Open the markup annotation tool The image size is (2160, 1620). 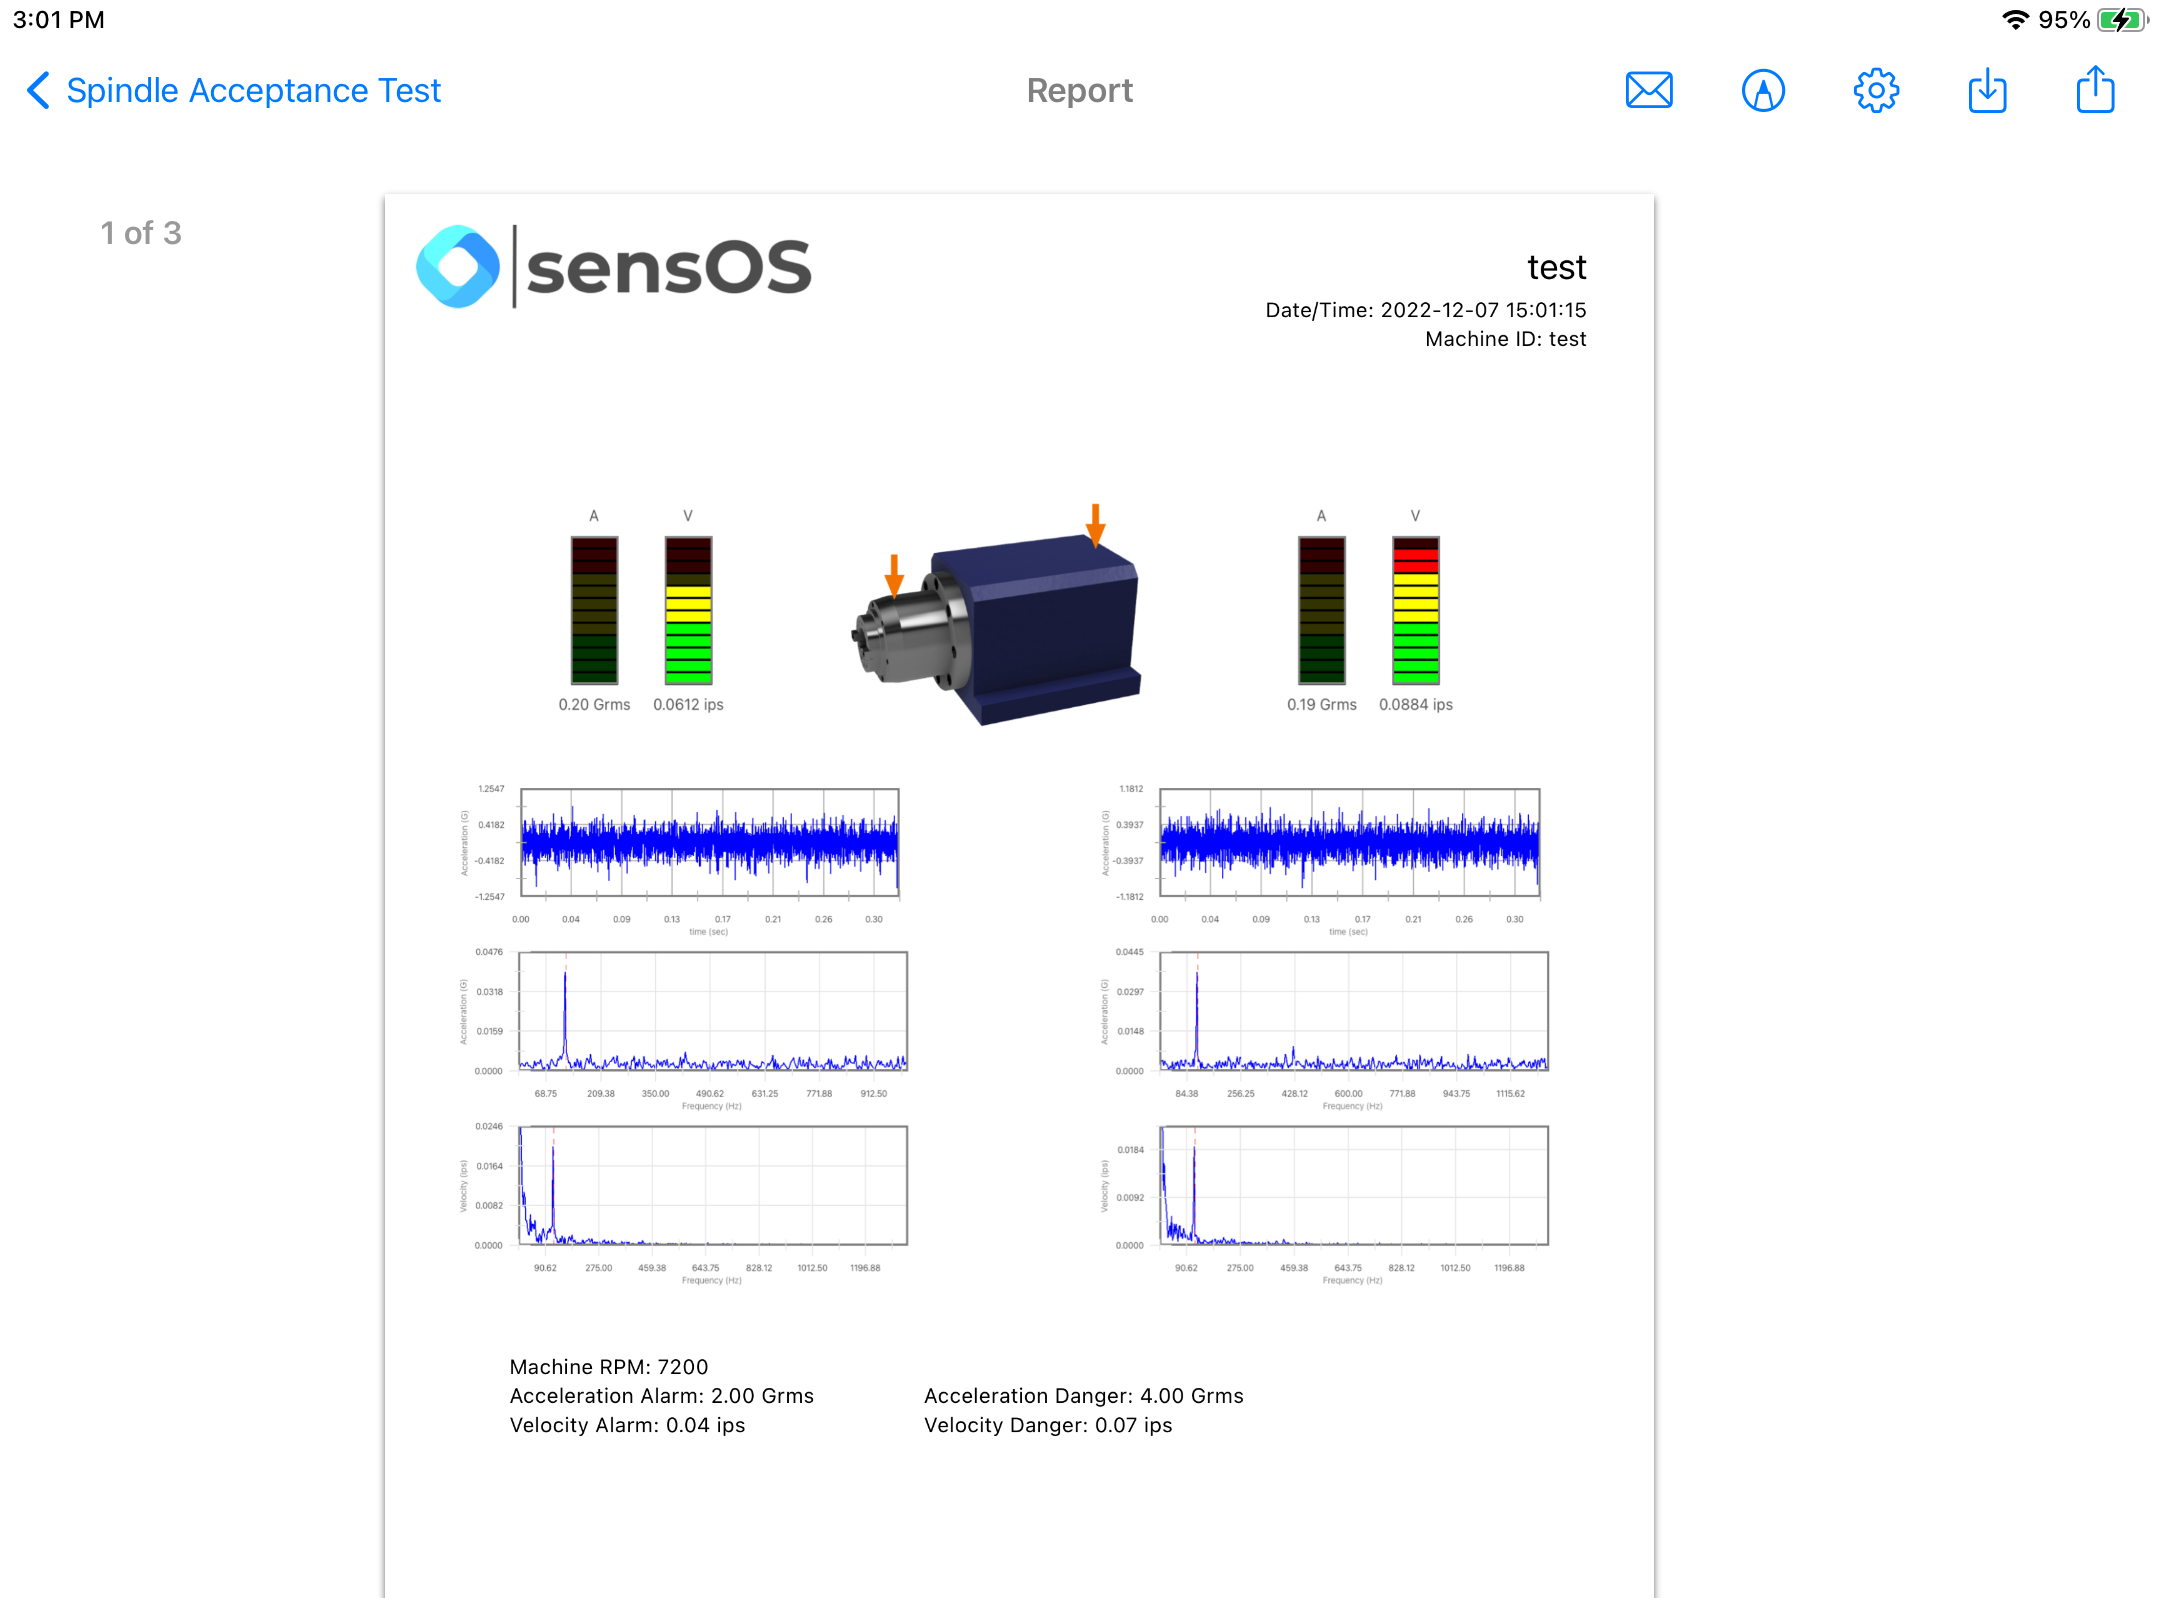(x=1763, y=91)
